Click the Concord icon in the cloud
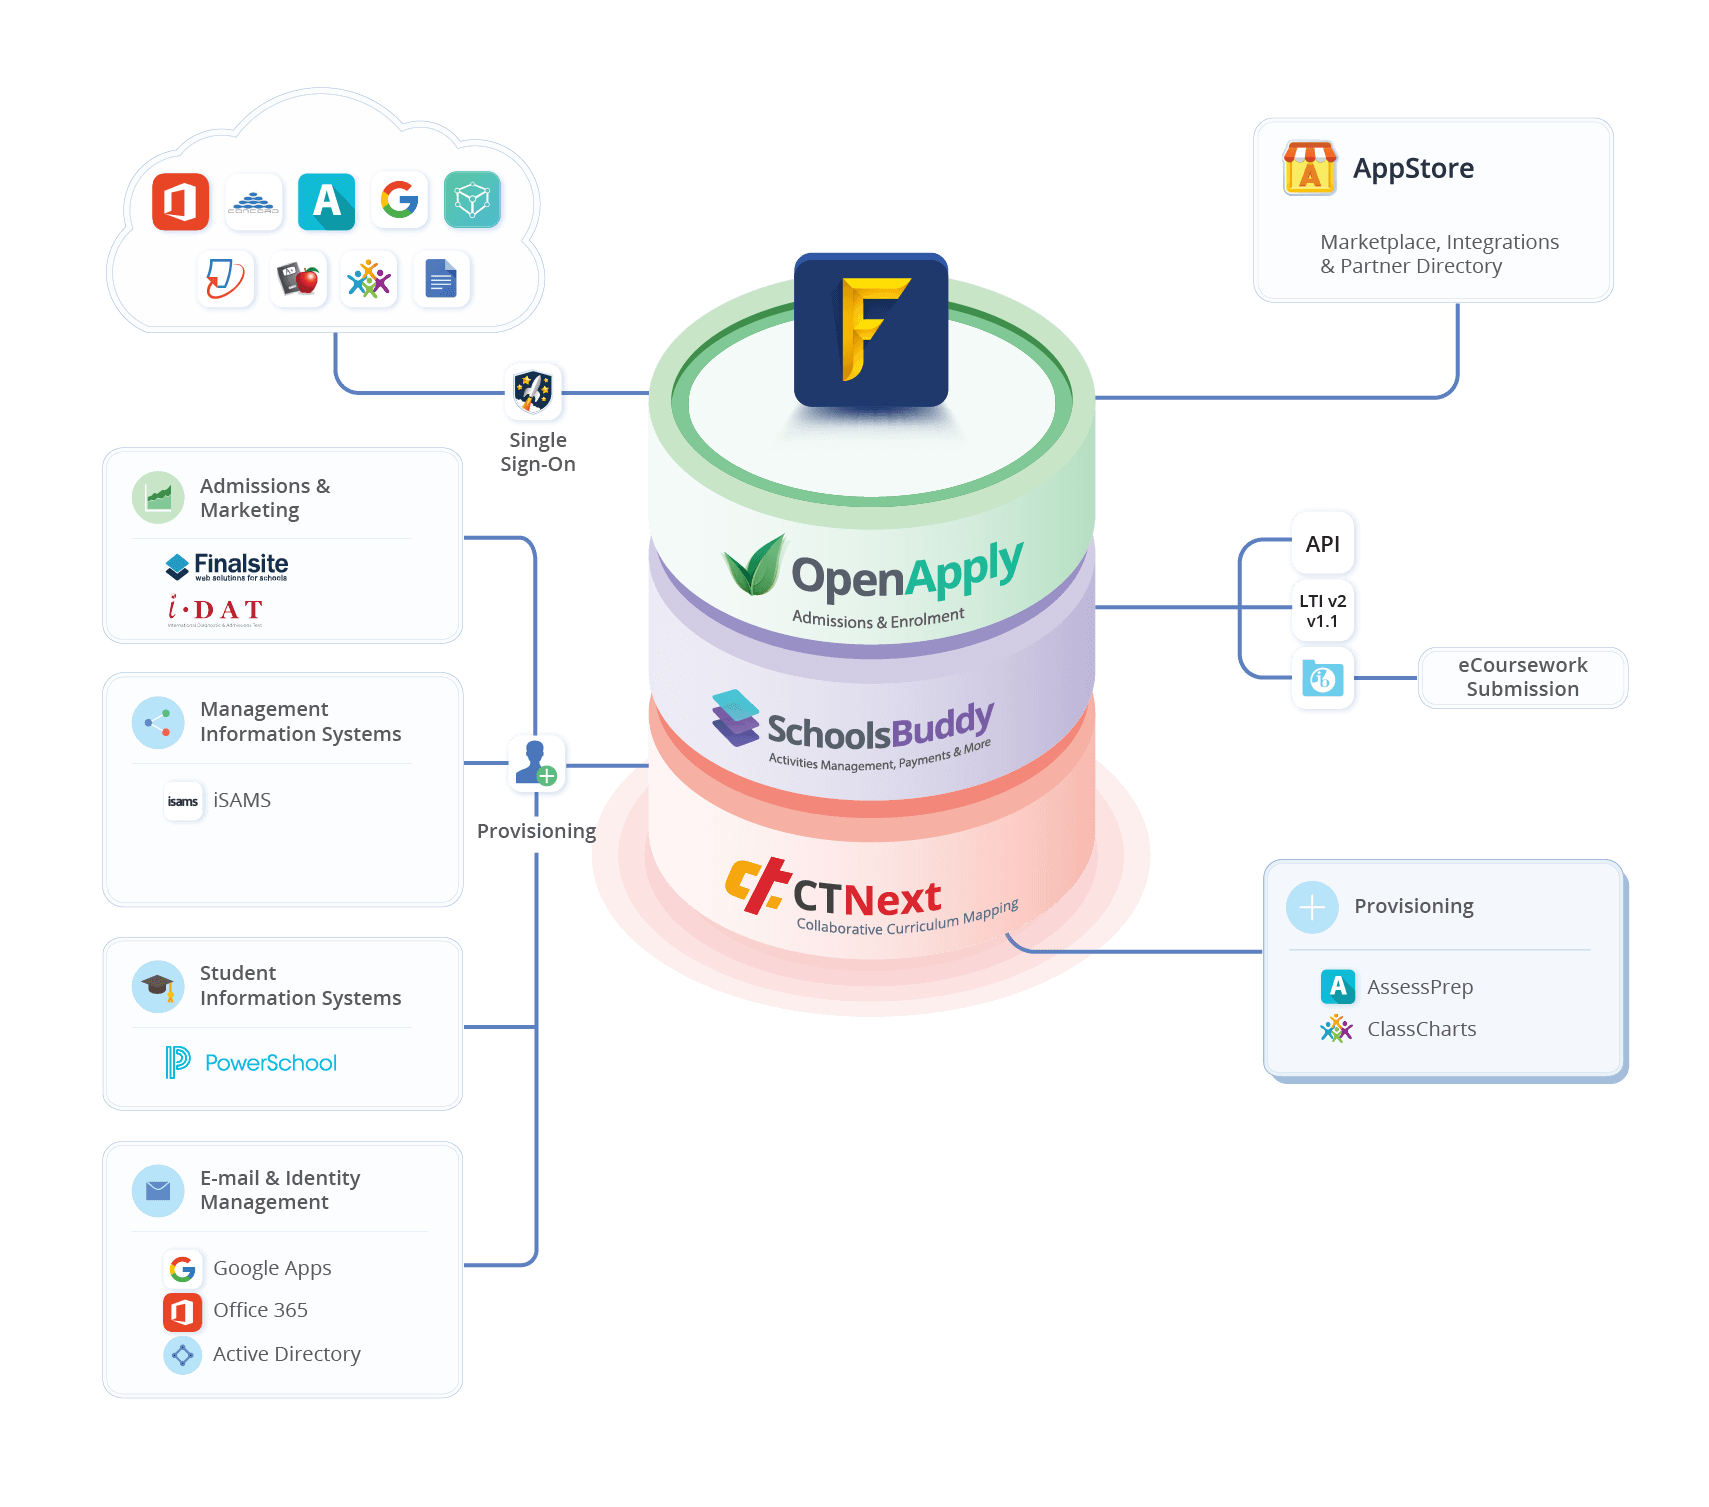 254,201
